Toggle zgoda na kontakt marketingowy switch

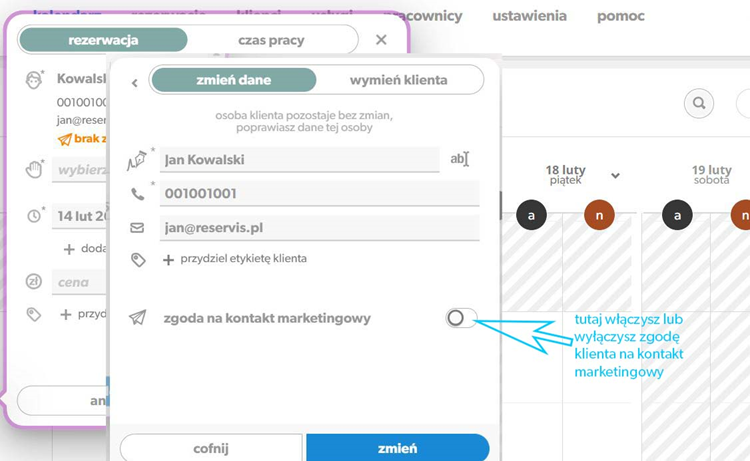click(x=461, y=318)
